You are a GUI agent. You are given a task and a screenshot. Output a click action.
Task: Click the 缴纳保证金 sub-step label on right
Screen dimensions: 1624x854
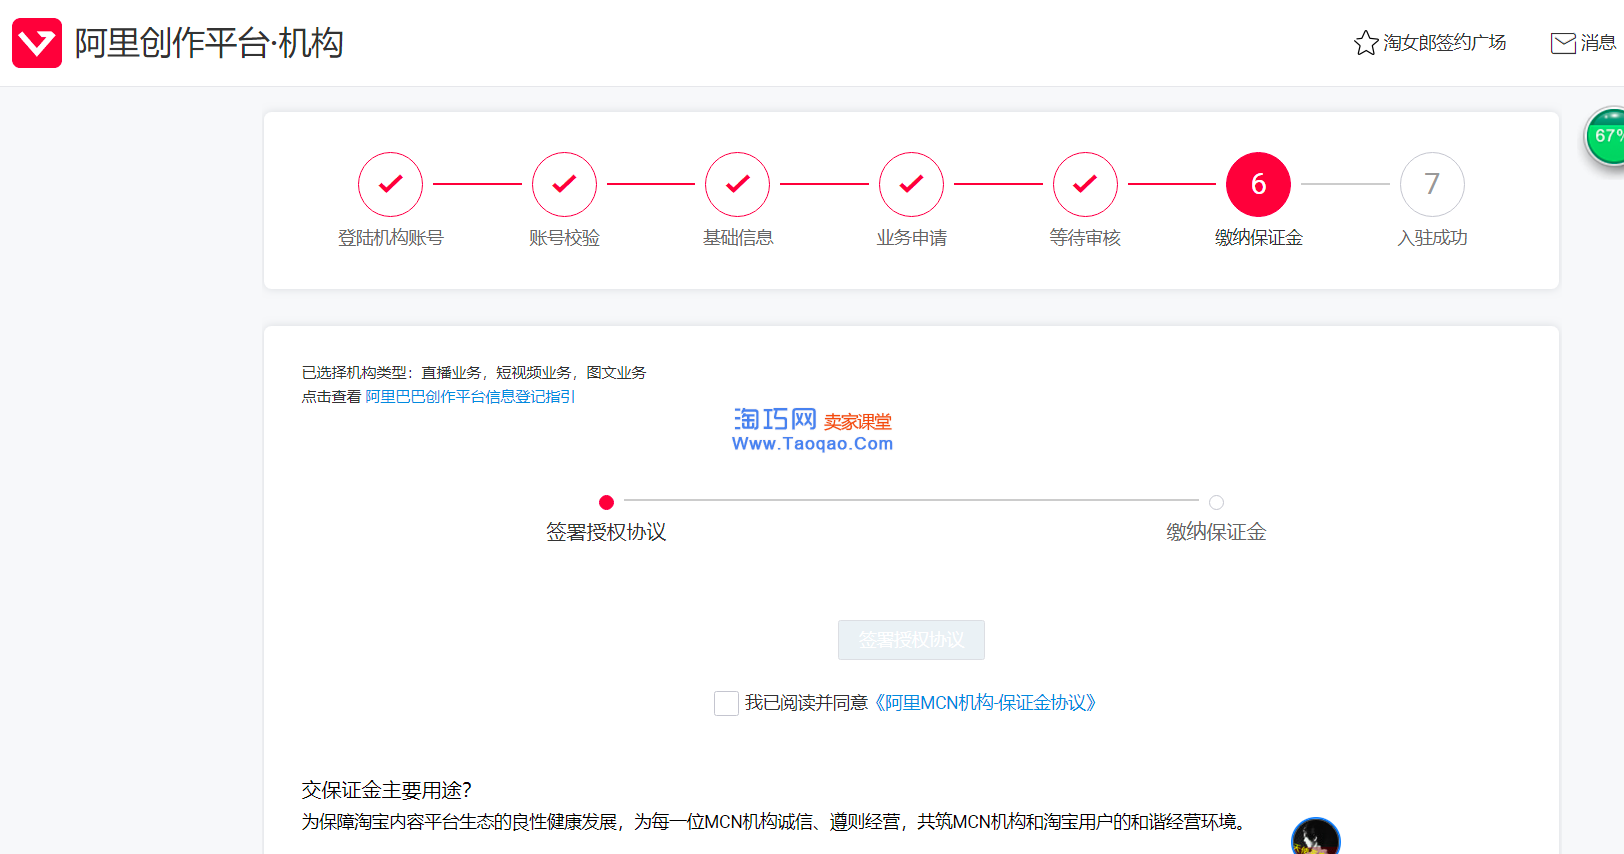coord(1216,532)
